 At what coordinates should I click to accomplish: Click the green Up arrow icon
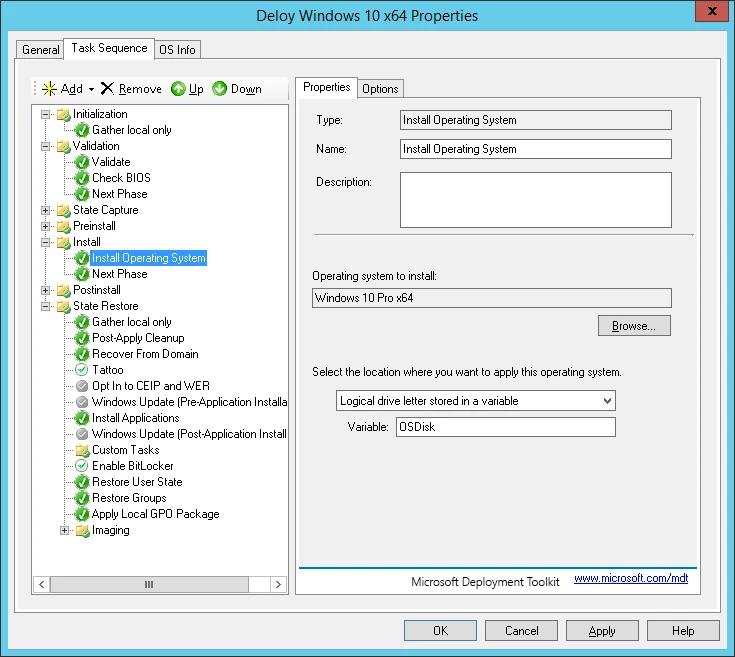point(178,89)
